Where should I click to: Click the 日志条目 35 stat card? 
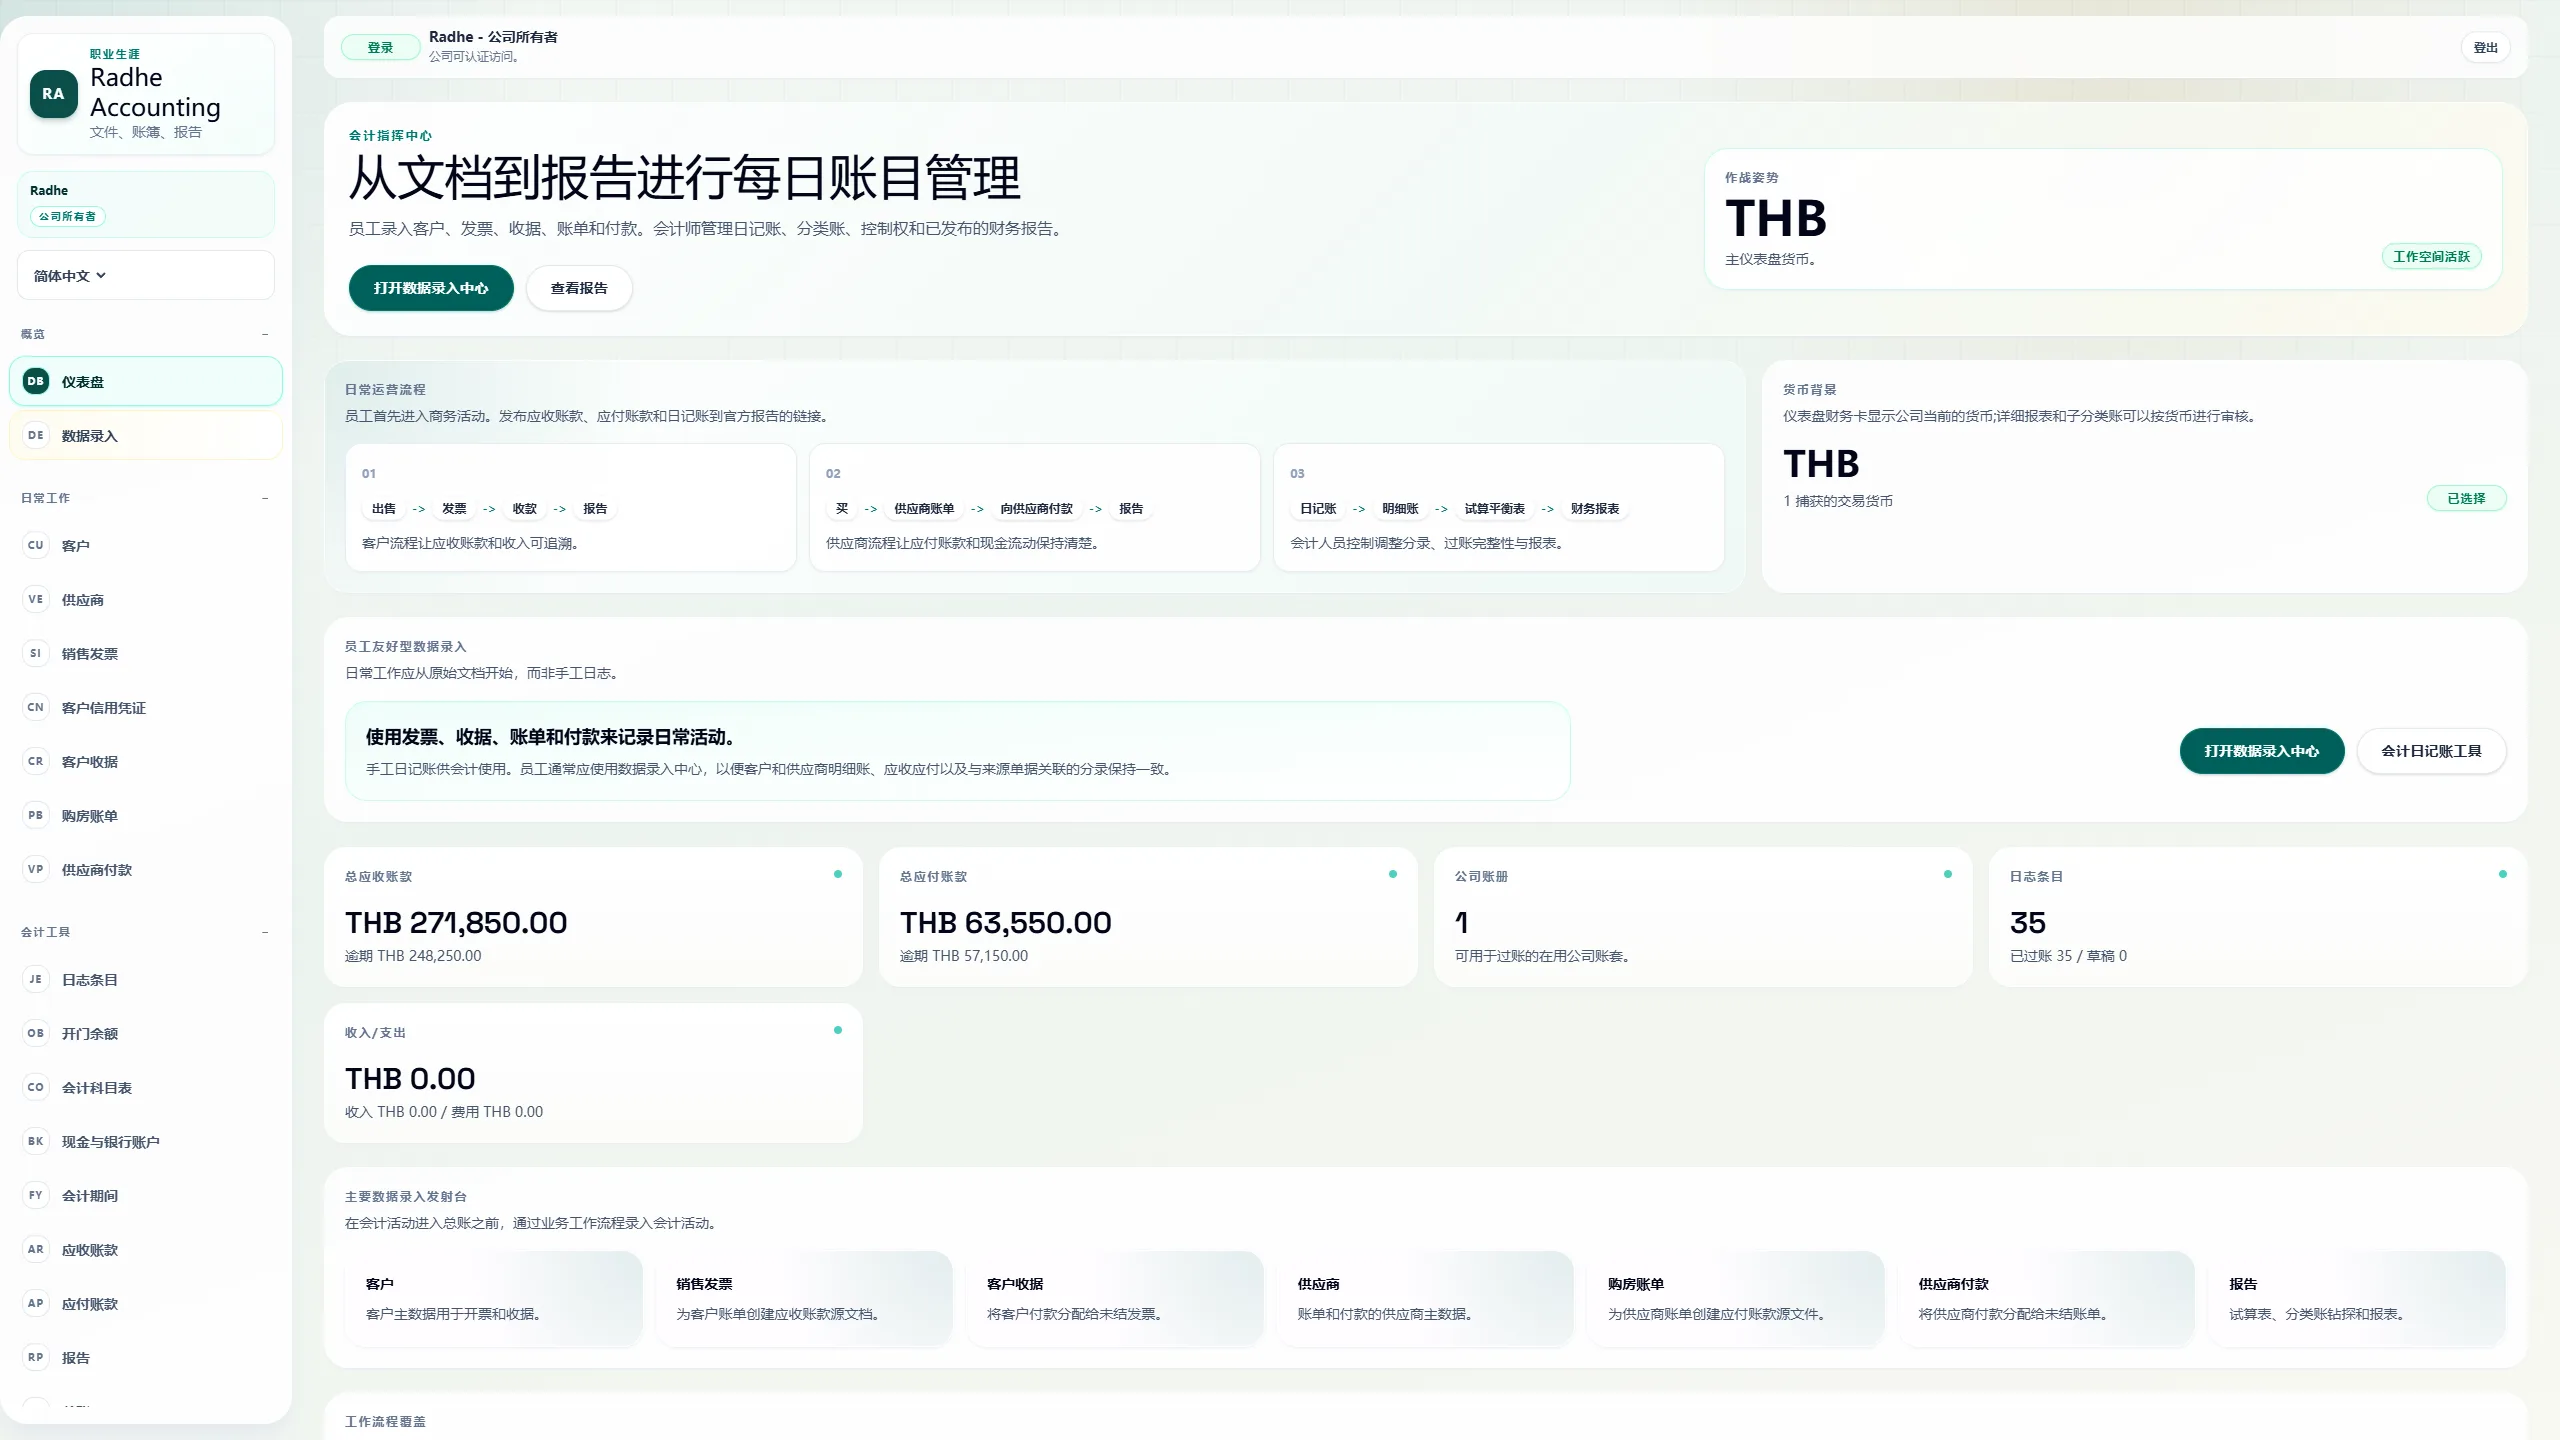point(2258,917)
